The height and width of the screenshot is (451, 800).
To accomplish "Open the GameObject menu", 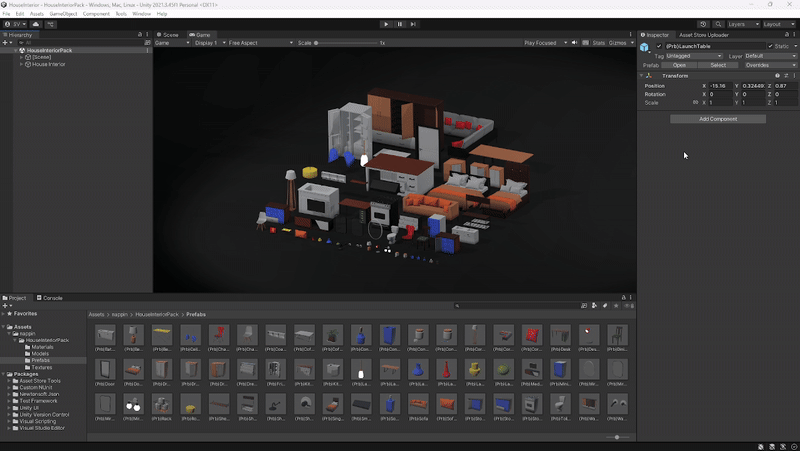I will (x=63, y=14).
